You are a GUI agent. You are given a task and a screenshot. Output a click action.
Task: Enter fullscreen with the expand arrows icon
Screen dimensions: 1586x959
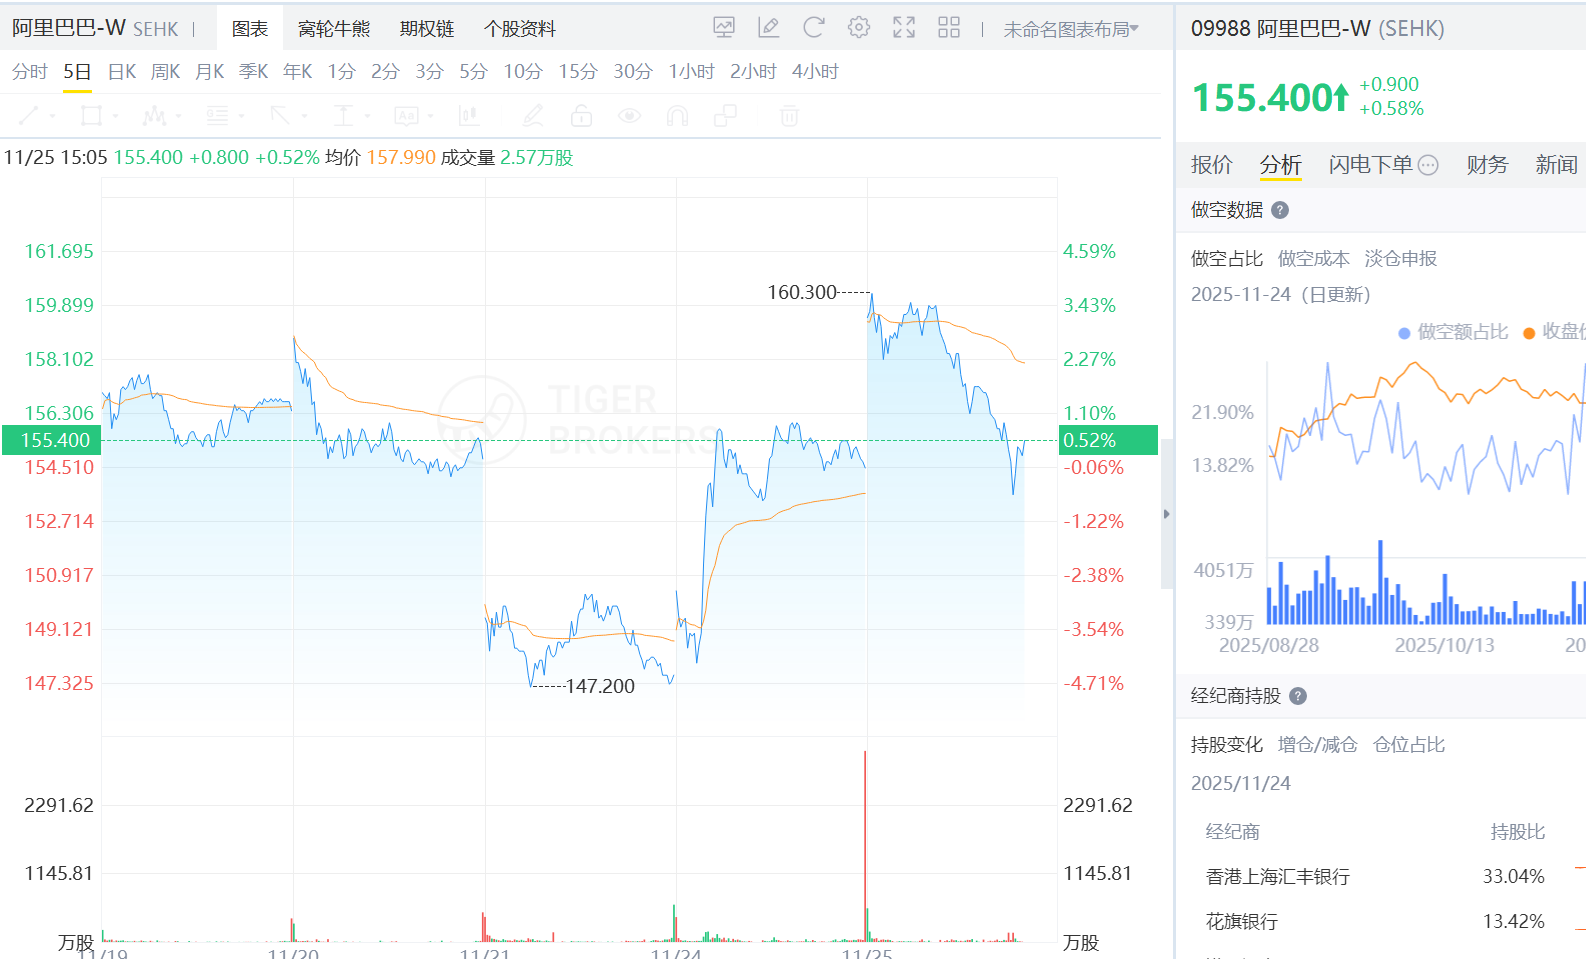(904, 28)
